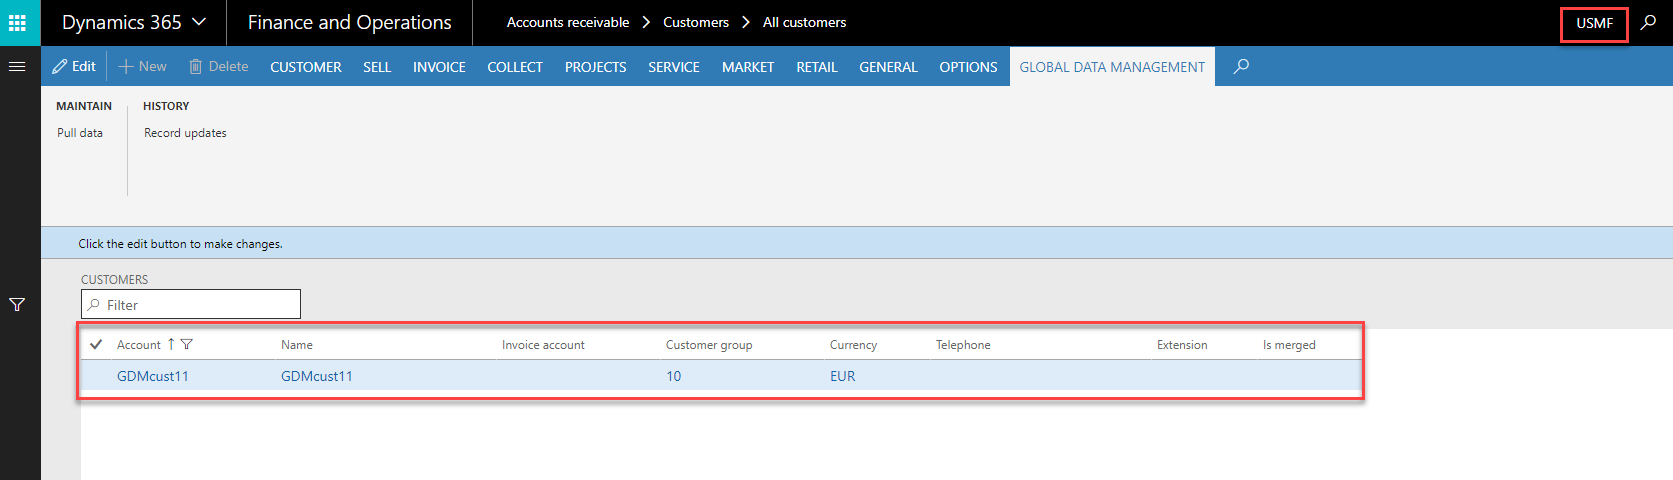Click the Invoice account column header

point(543,345)
